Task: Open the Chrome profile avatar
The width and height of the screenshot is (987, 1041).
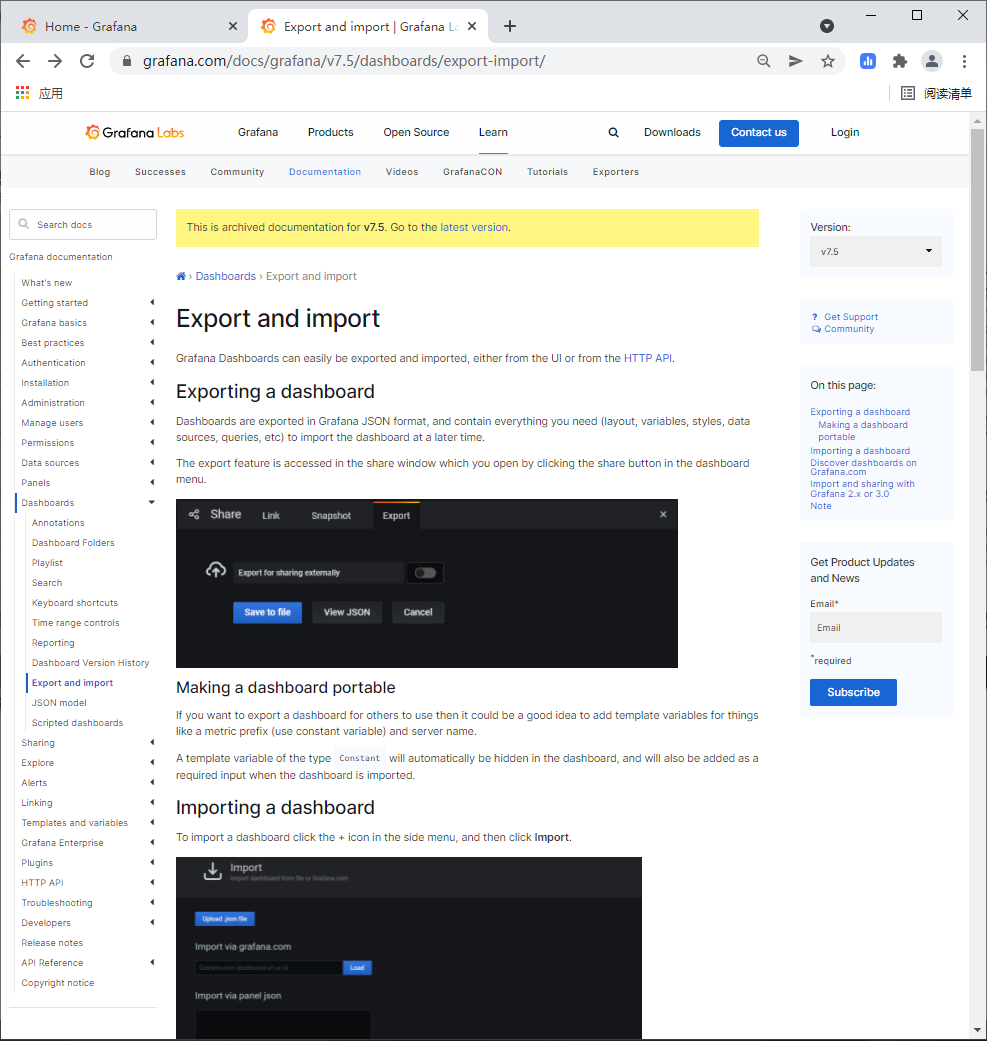Action: (932, 61)
